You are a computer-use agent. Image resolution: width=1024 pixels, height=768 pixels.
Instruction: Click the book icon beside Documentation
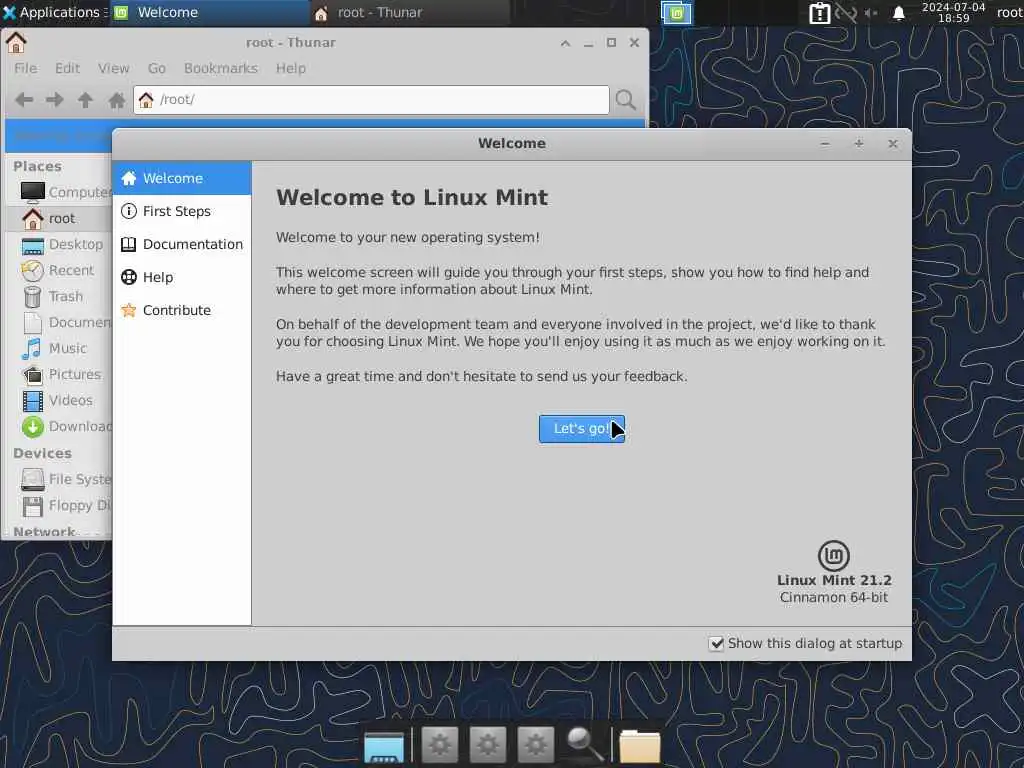point(129,244)
